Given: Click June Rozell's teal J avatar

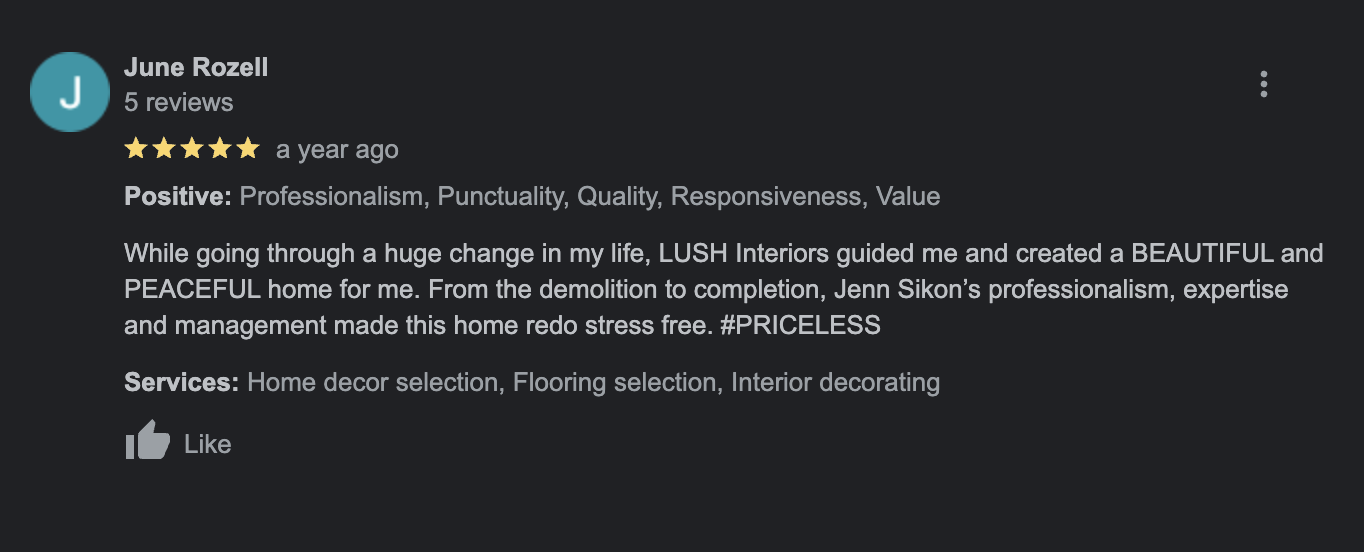Looking at the screenshot, I should pyautogui.click(x=70, y=92).
